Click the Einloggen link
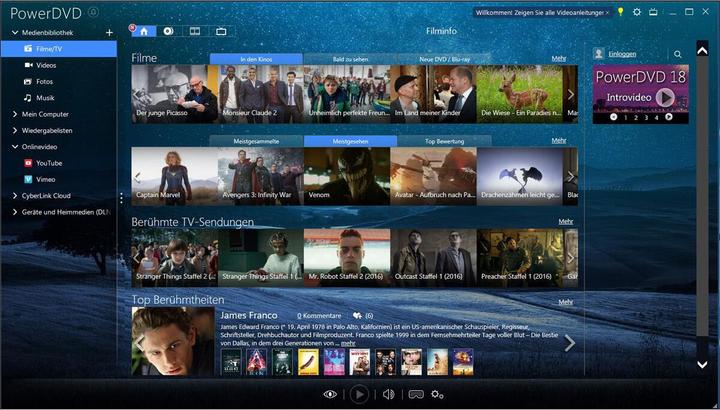Image resolution: width=720 pixels, height=410 pixels. pyautogui.click(x=622, y=54)
